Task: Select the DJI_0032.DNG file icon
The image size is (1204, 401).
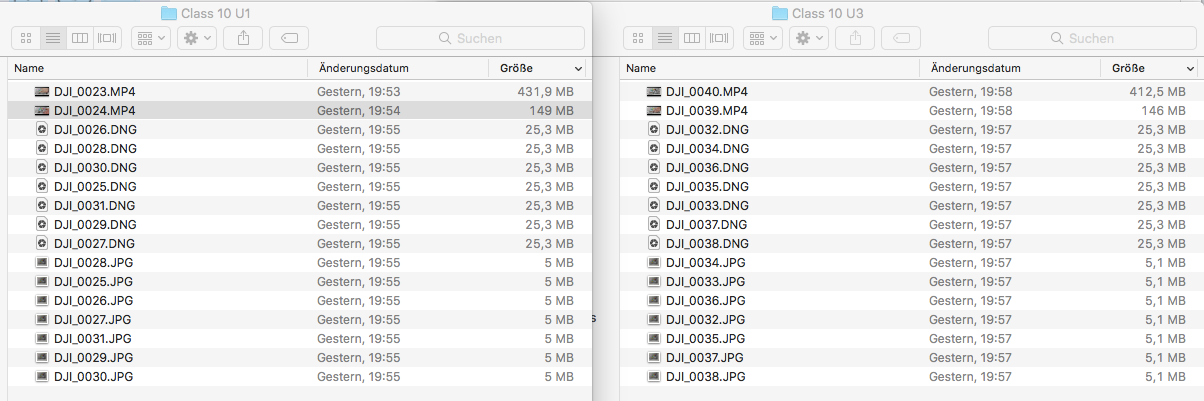Action: point(653,129)
